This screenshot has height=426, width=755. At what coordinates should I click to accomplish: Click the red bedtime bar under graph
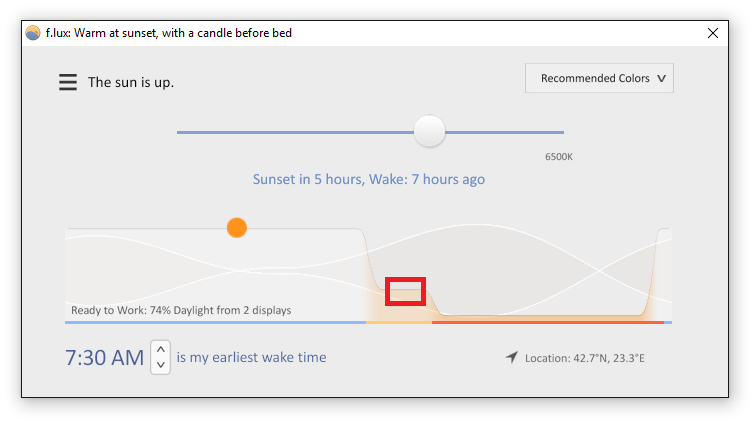(548, 322)
